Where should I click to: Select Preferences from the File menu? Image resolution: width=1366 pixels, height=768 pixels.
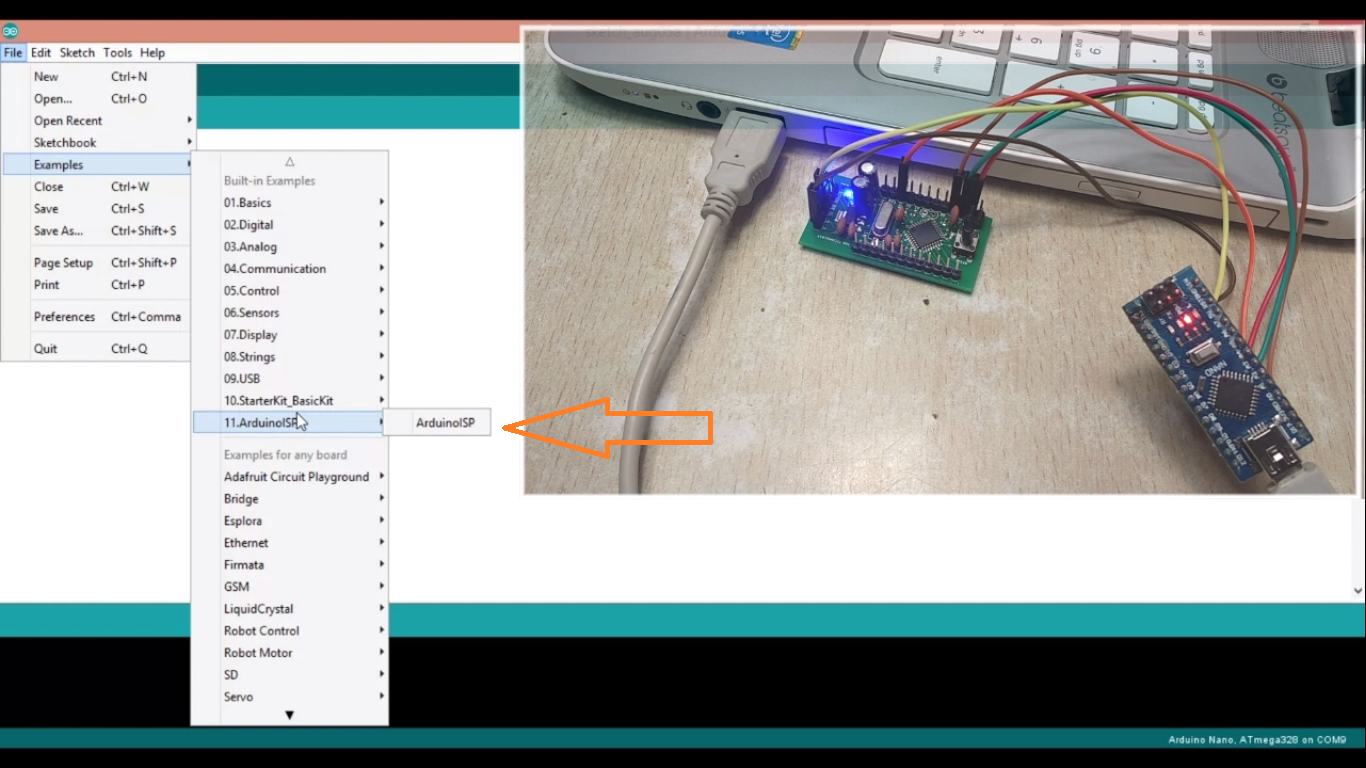(x=64, y=316)
